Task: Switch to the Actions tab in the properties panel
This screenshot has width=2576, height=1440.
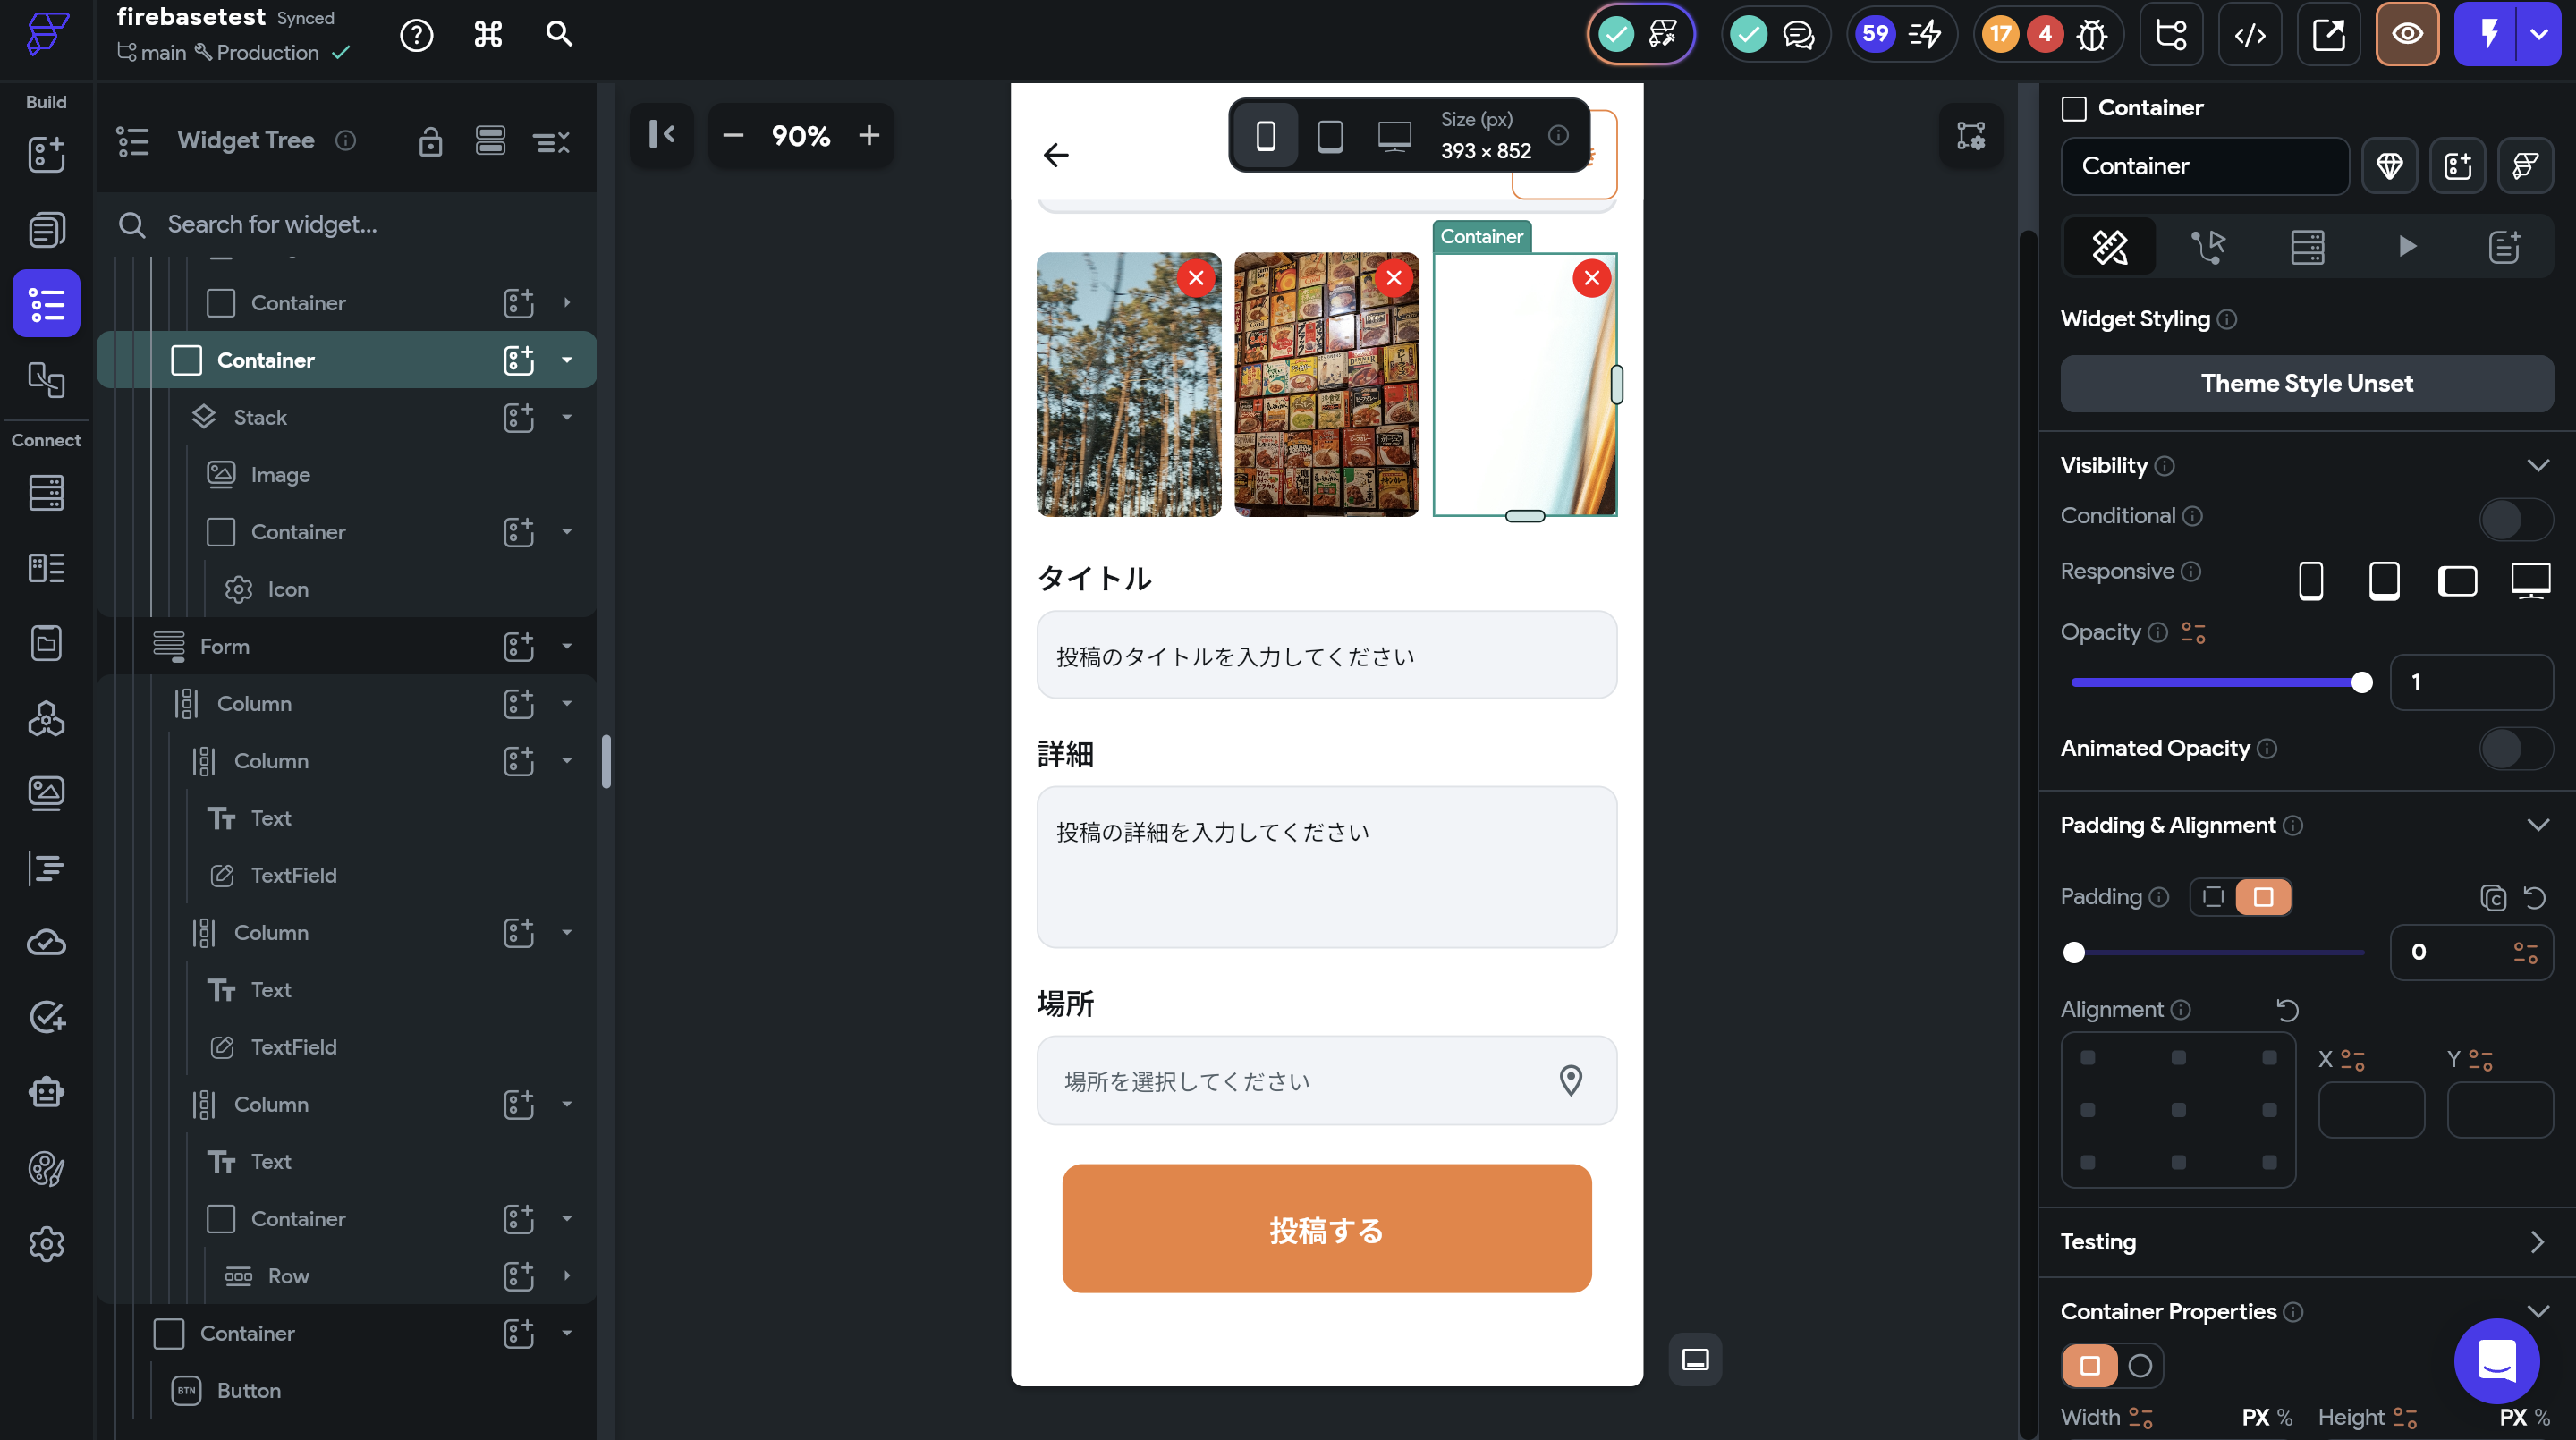Action: (2208, 246)
